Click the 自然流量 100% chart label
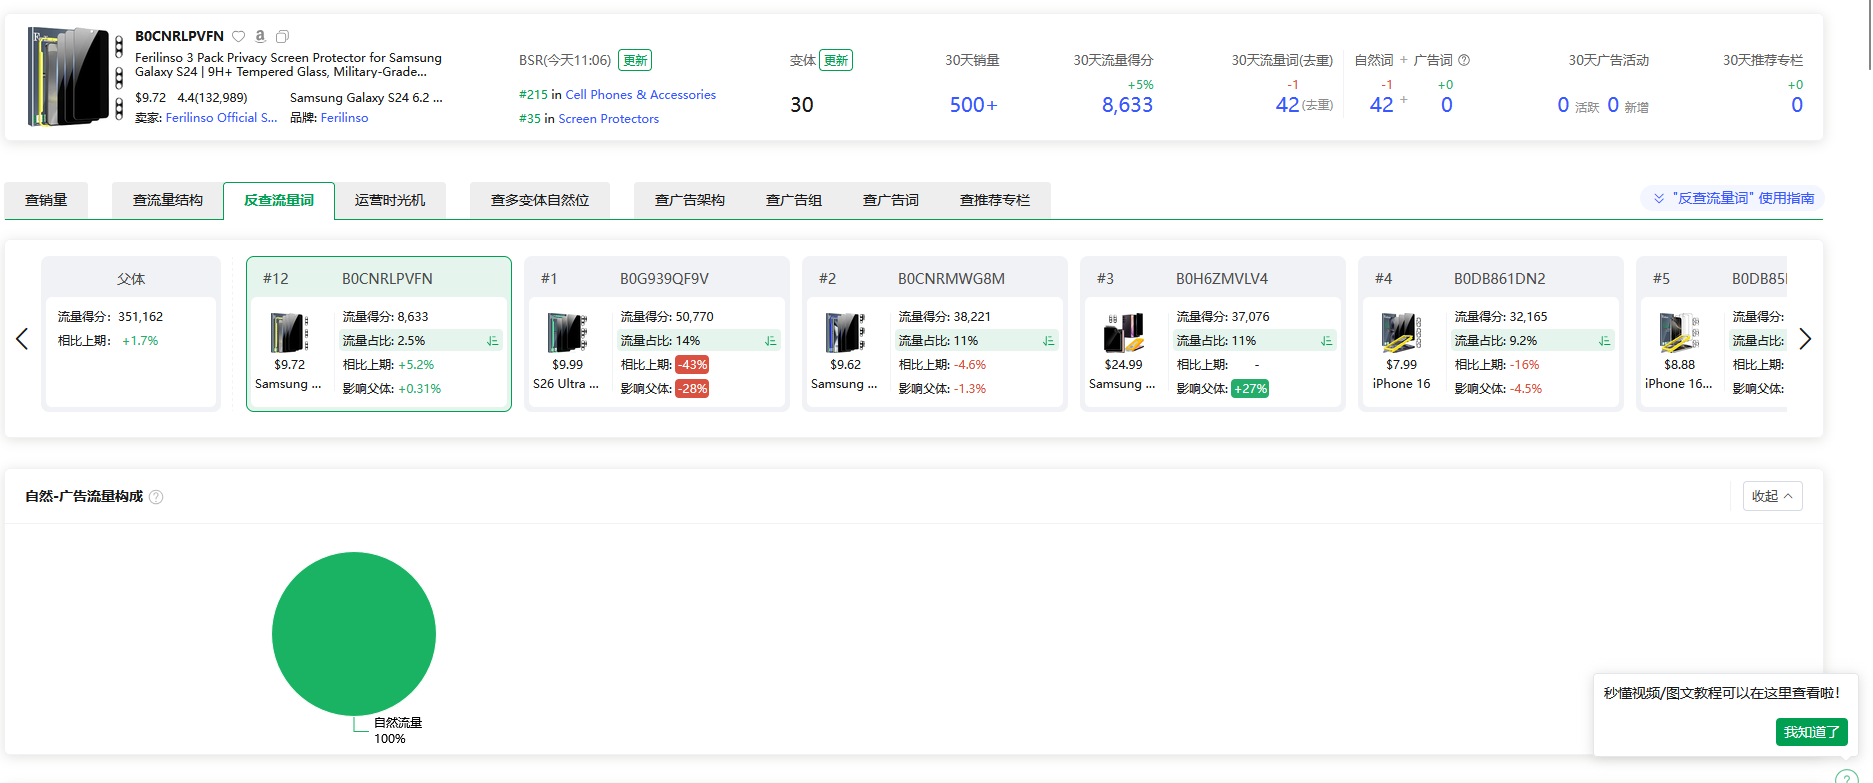 (x=398, y=731)
